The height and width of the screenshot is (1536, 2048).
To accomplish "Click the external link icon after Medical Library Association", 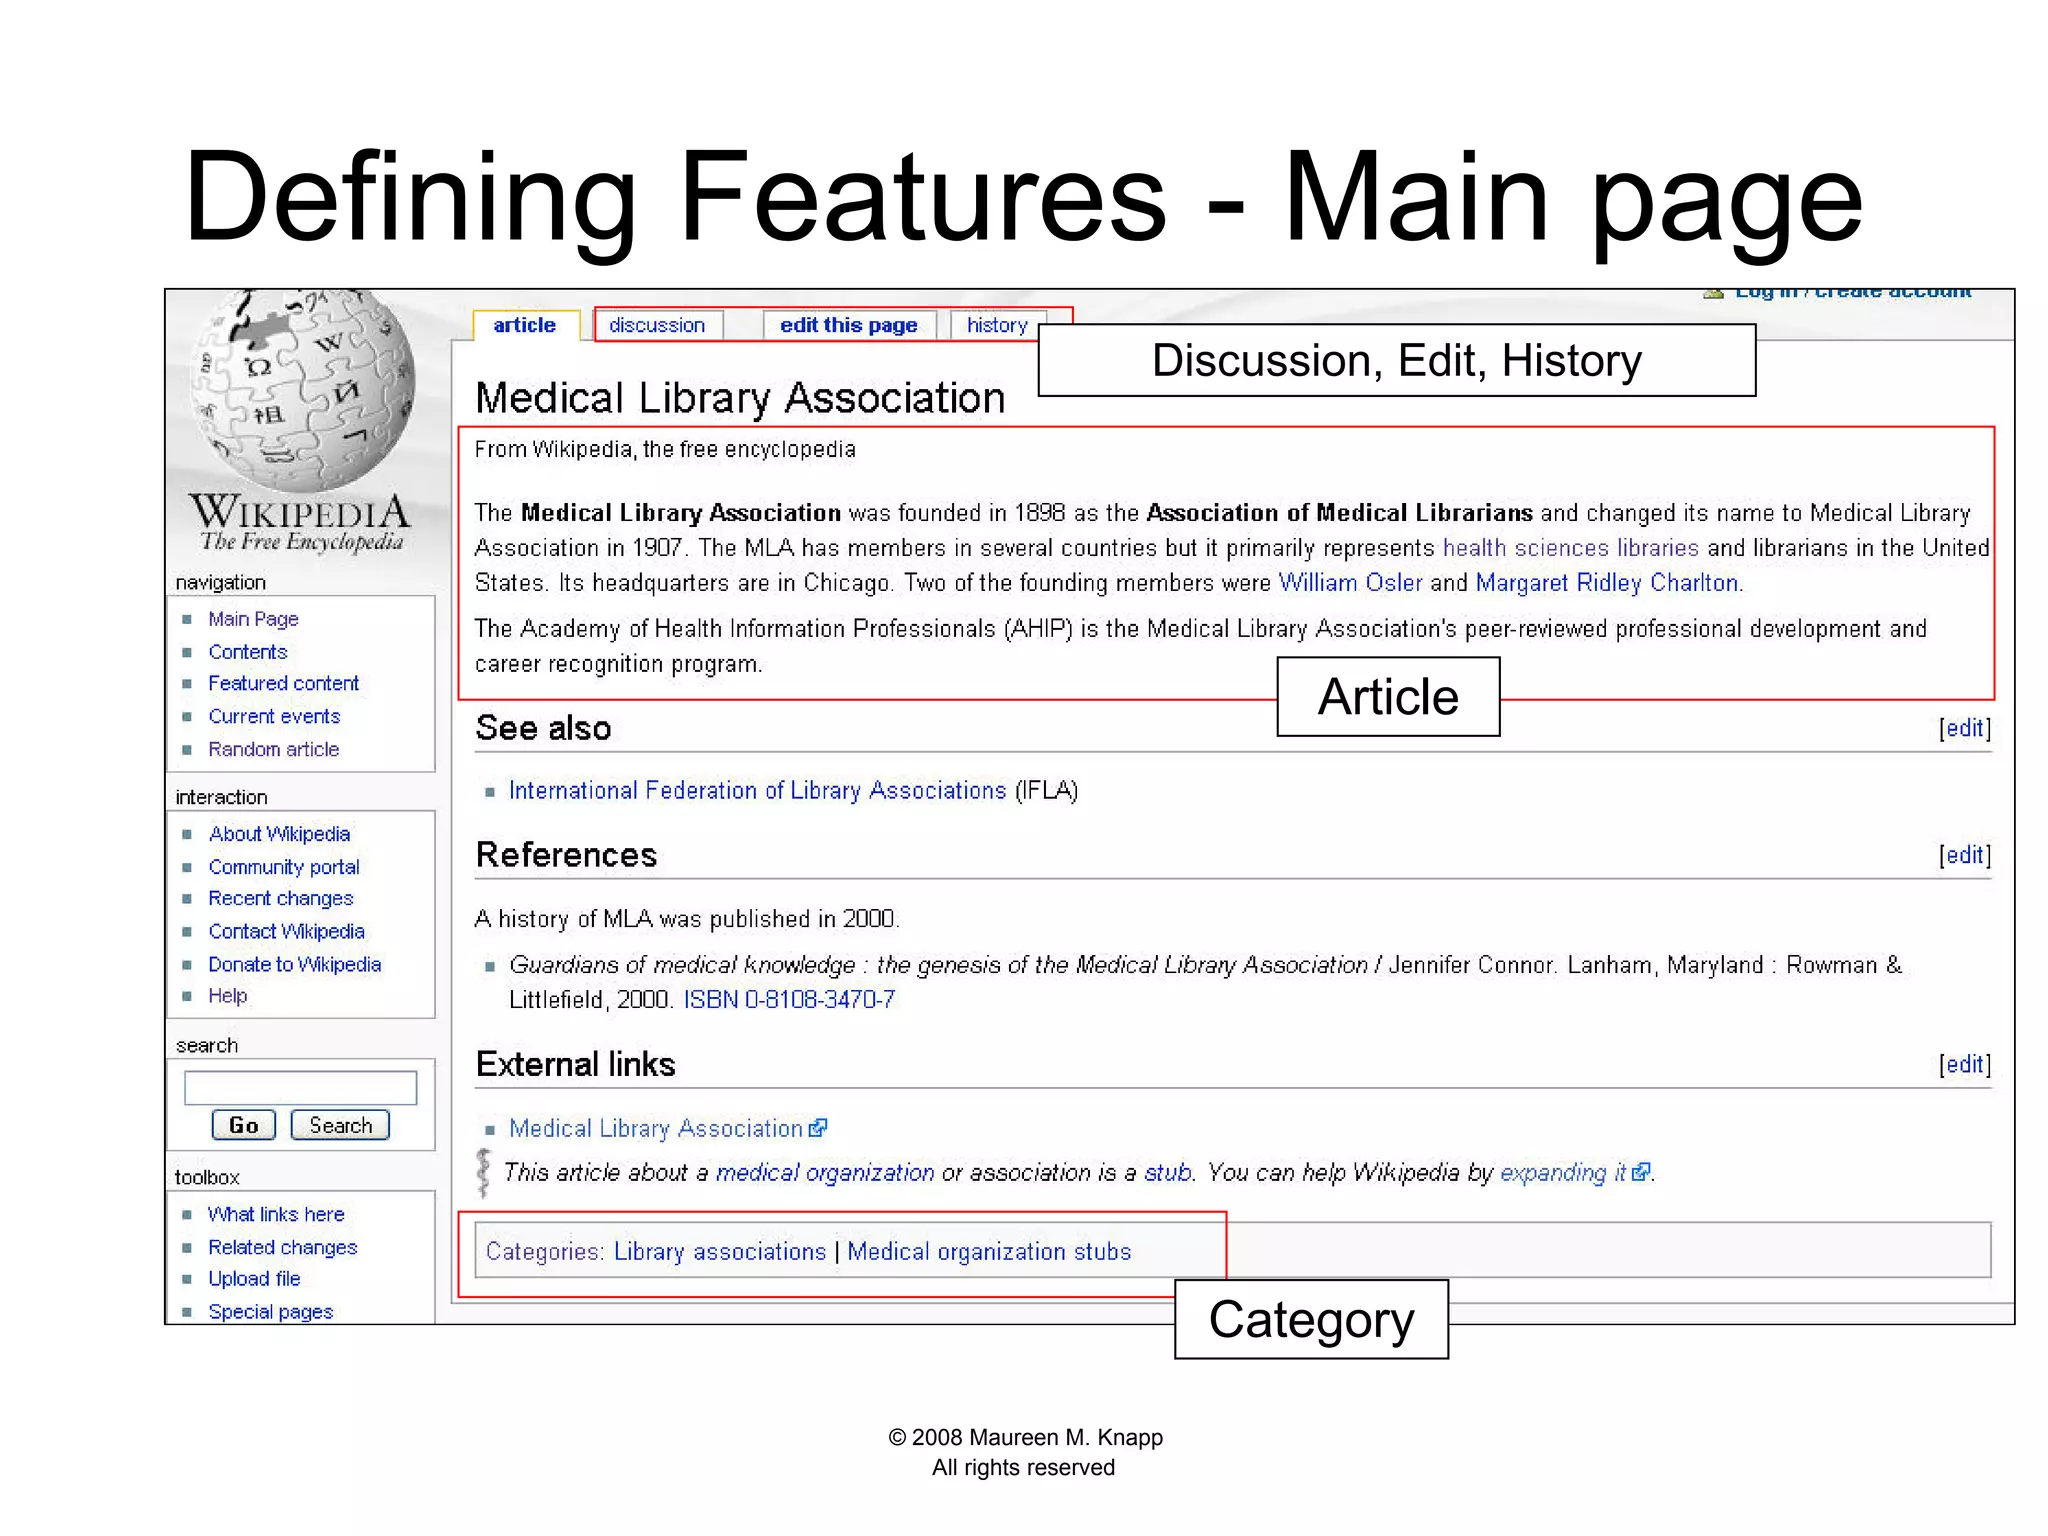I will tap(818, 1128).
